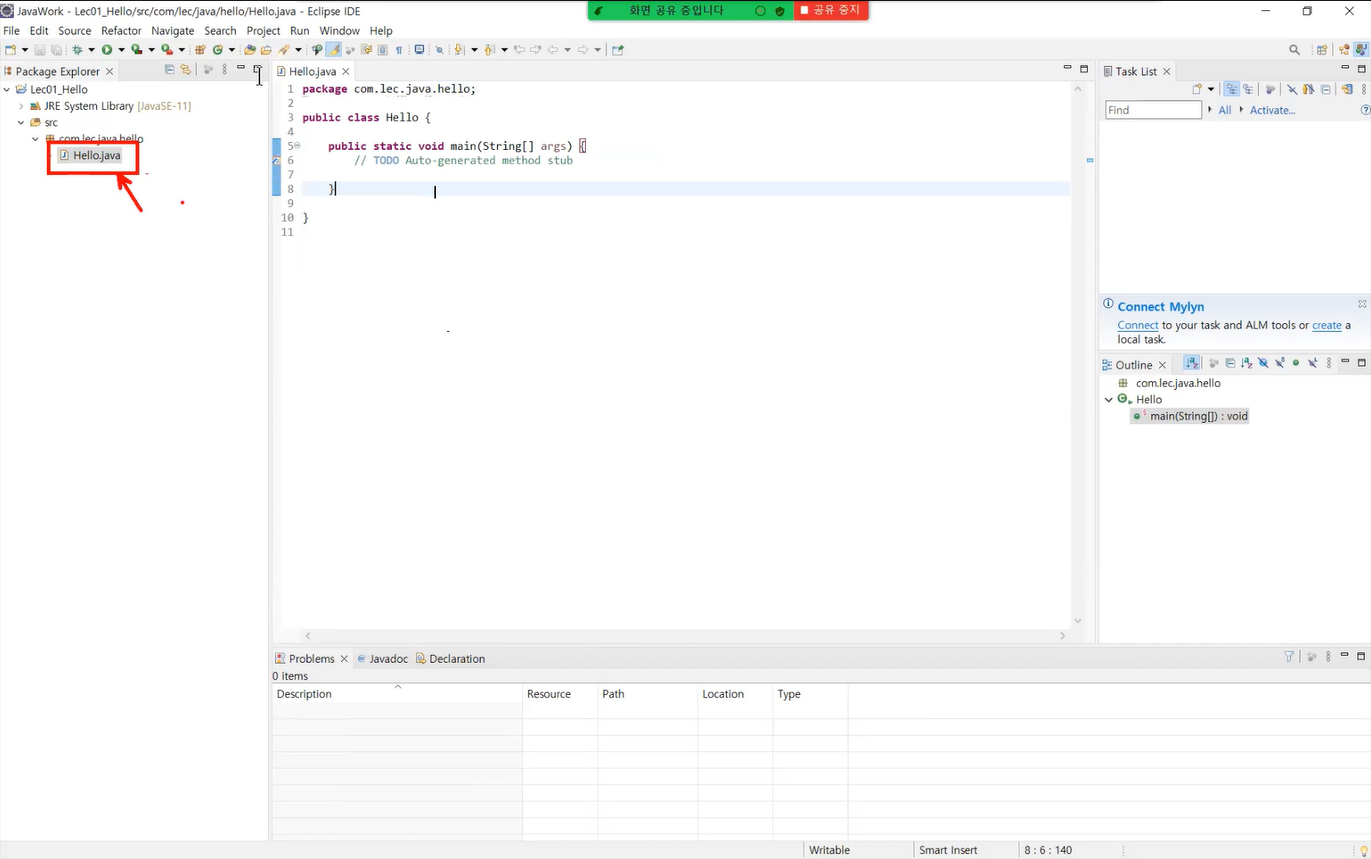Toggle Hide Static Members in Outline
This screenshot has width=1371, height=859.
[x=1280, y=364]
